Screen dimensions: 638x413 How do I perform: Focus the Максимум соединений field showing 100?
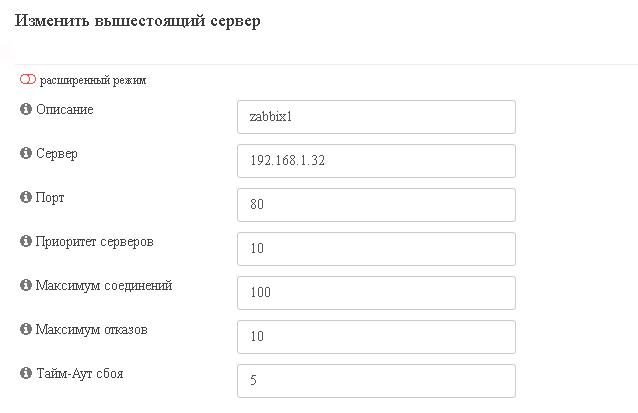point(376,293)
